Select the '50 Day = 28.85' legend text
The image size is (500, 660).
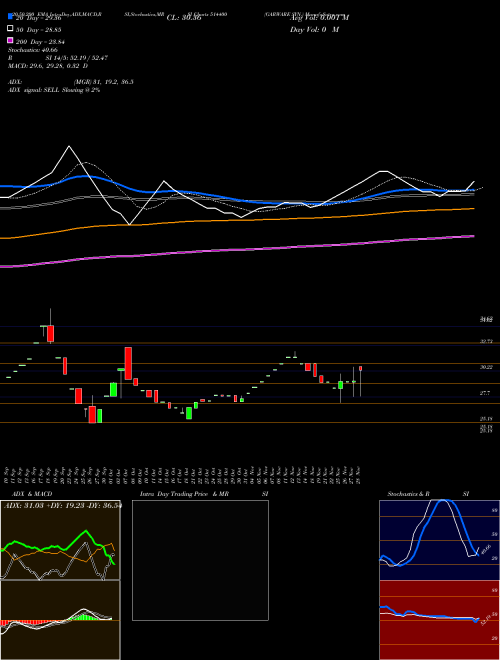38,30
